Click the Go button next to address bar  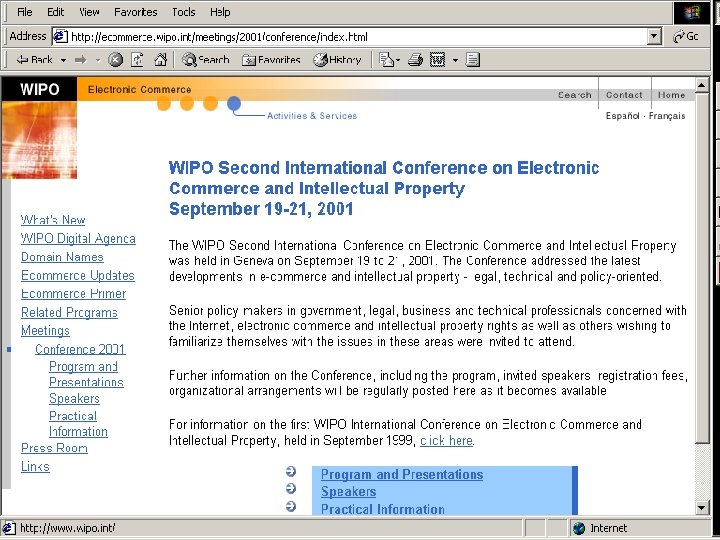click(686, 37)
